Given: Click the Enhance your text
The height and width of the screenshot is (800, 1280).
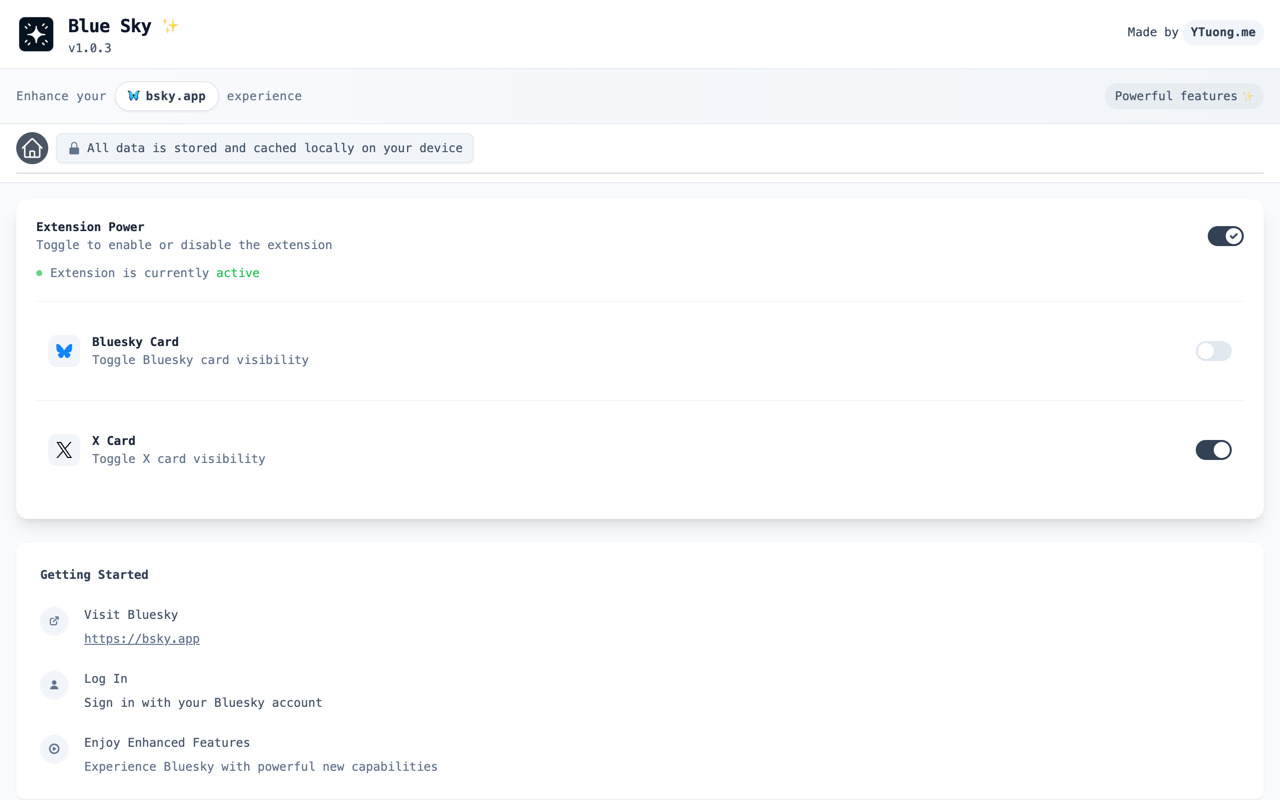Looking at the screenshot, I should 61,96.
